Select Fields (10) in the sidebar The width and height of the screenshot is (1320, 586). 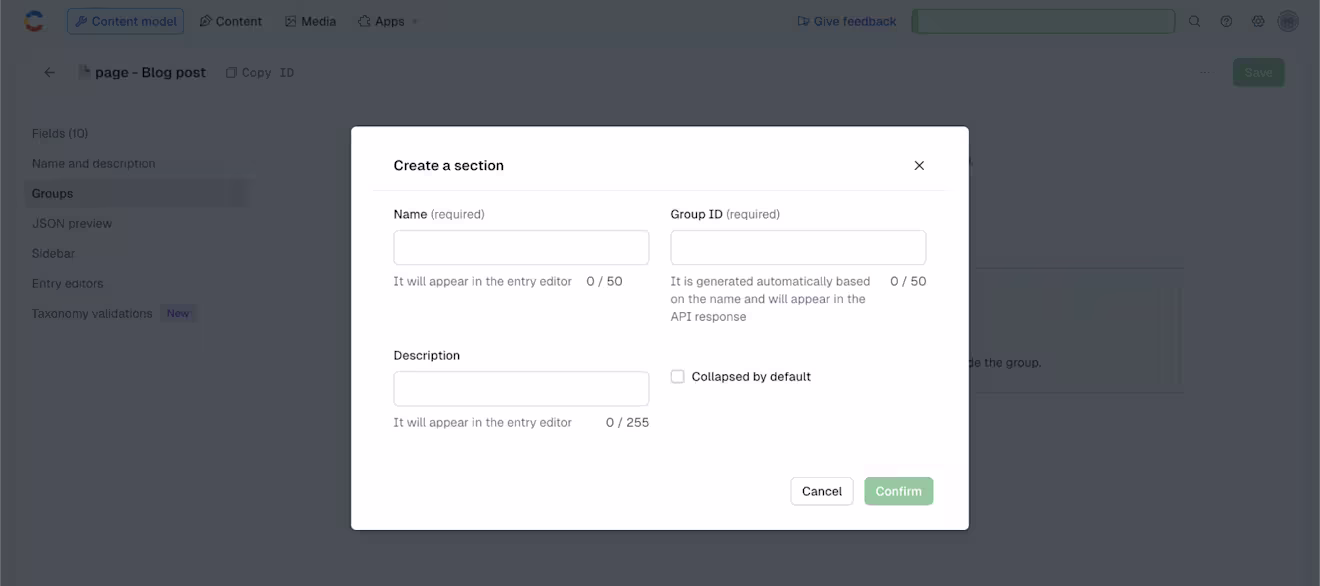[60, 133]
